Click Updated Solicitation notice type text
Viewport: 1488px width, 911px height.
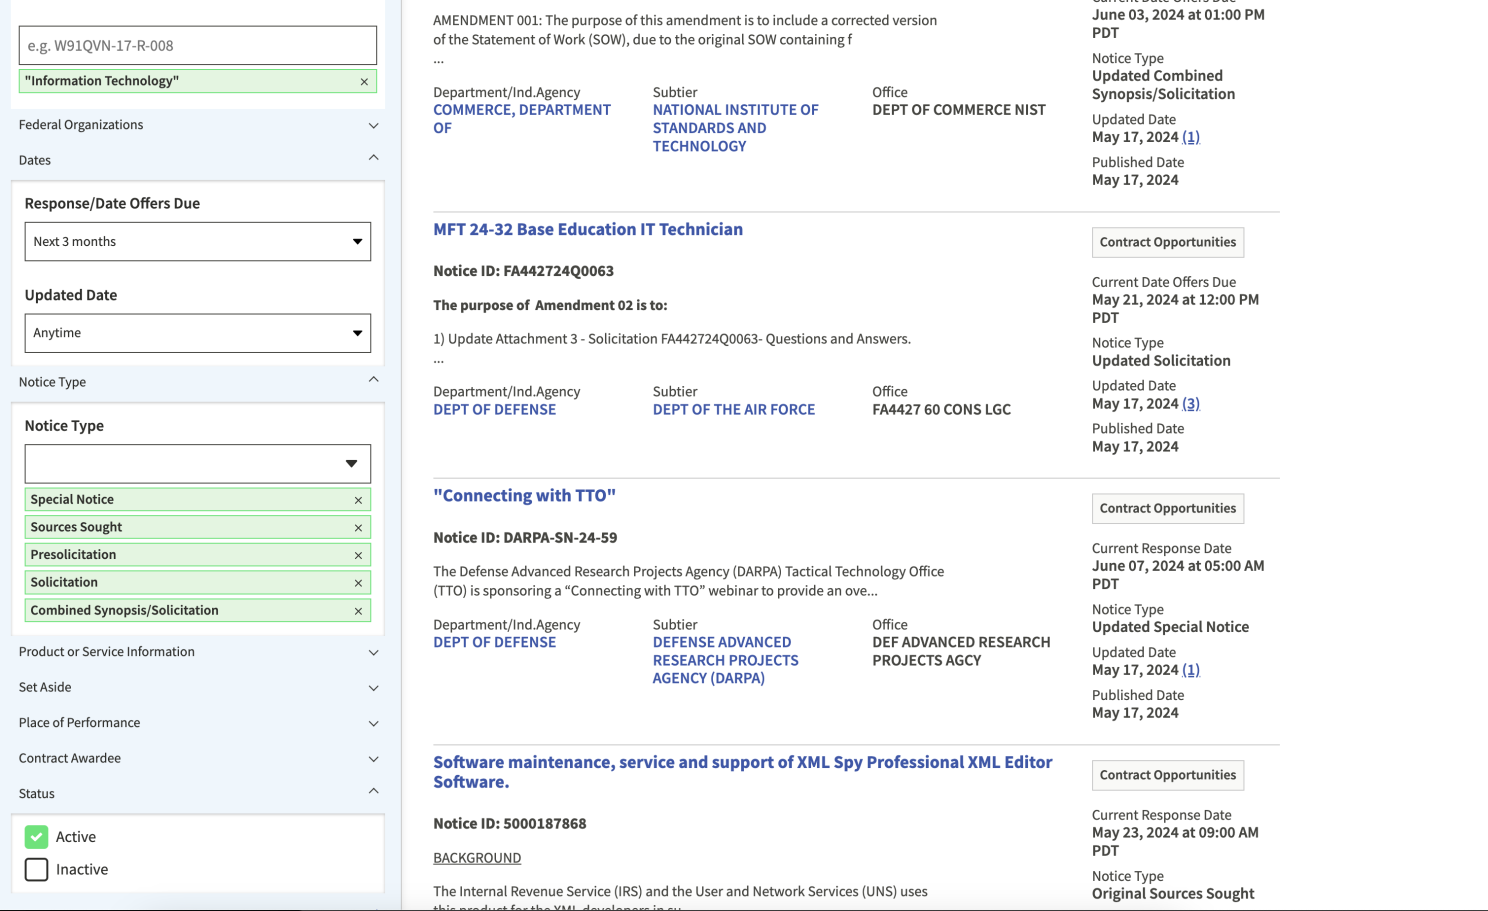1161,361
